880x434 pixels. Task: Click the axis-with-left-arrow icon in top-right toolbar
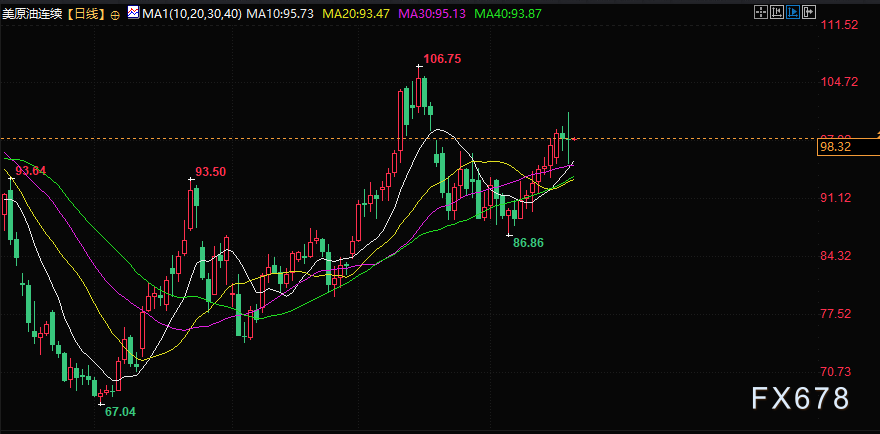tap(777, 12)
